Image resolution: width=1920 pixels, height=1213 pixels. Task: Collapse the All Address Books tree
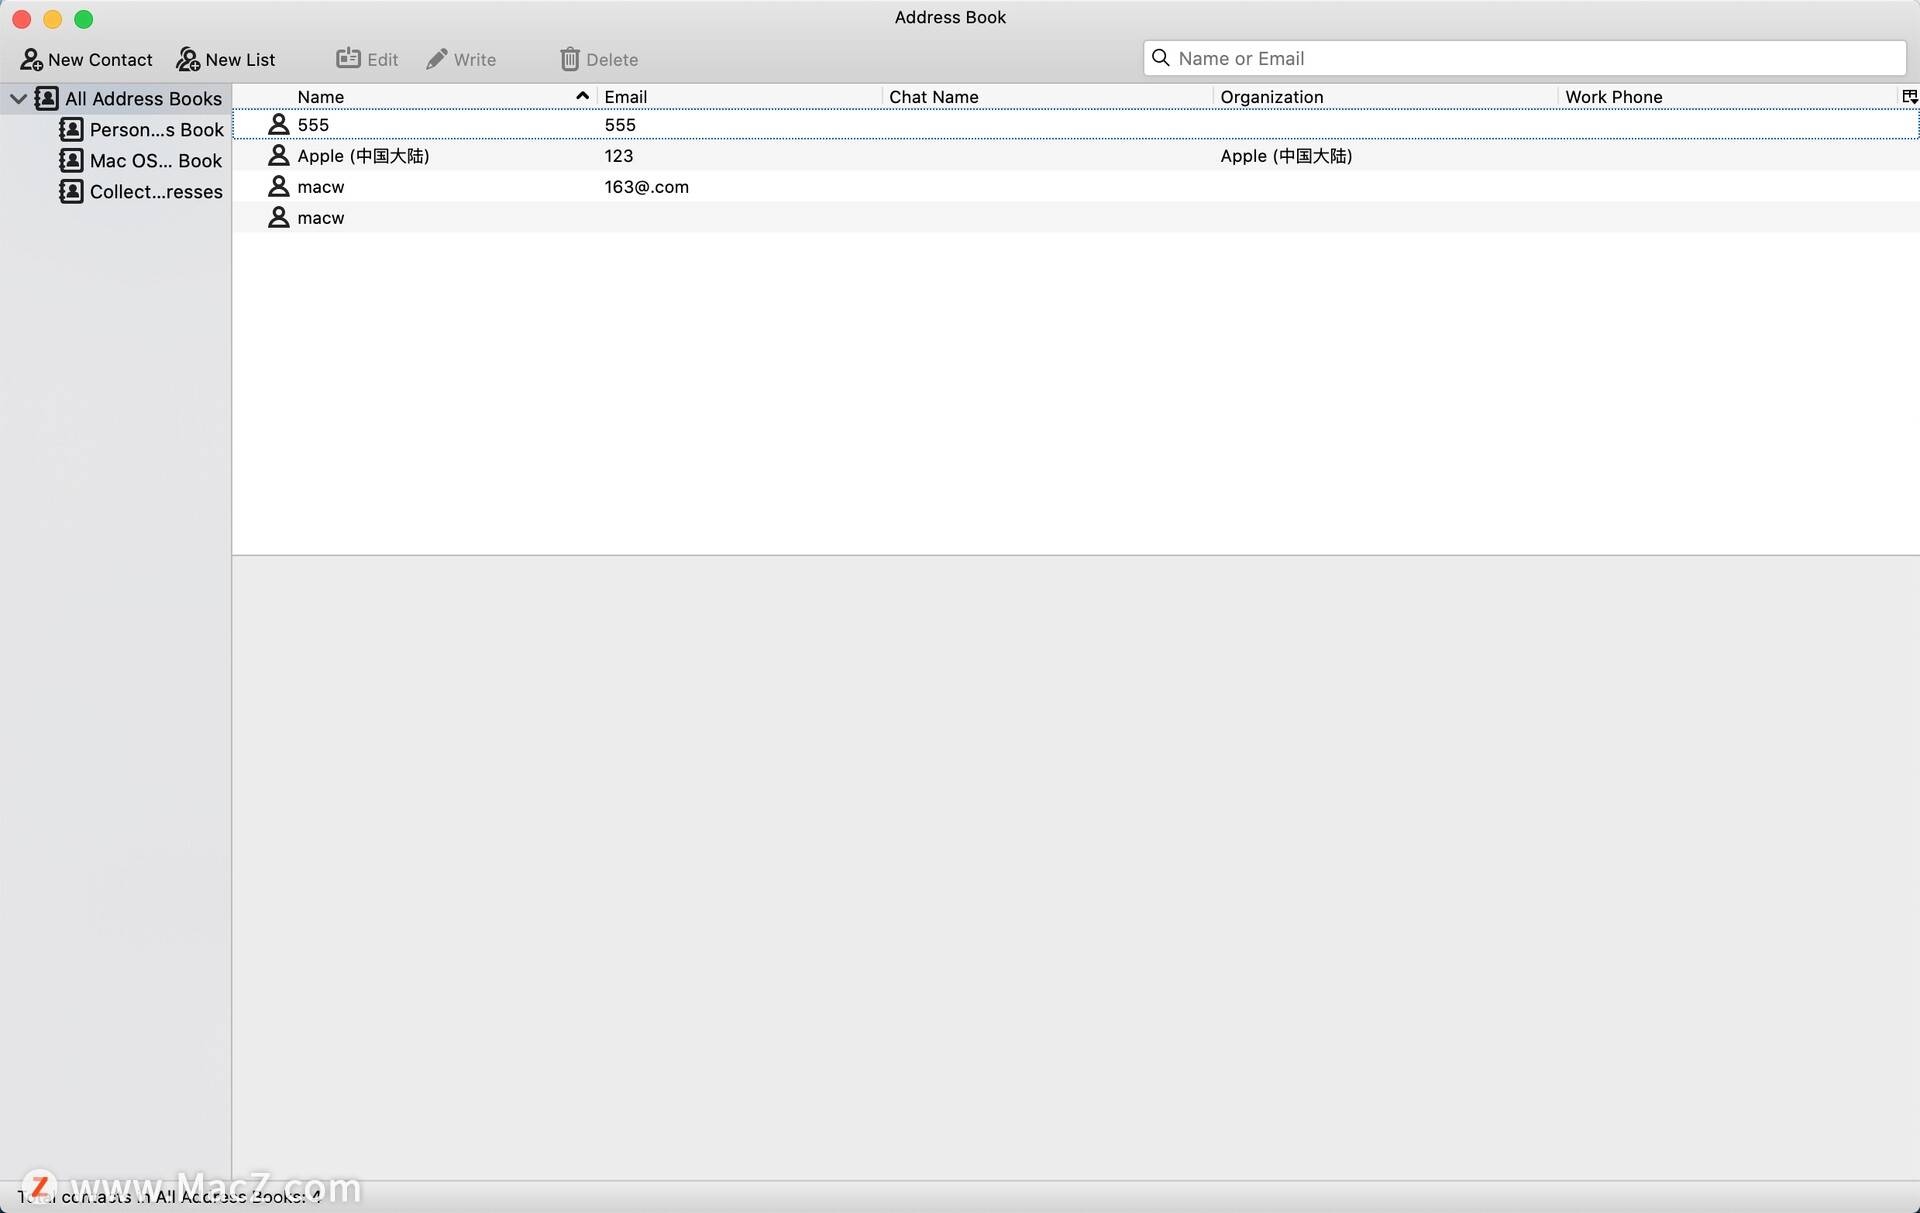coord(18,98)
